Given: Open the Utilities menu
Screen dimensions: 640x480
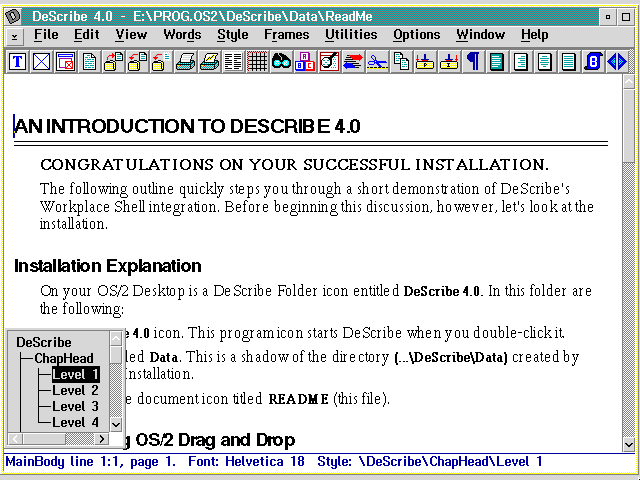Looking at the screenshot, I should (351, 35).
